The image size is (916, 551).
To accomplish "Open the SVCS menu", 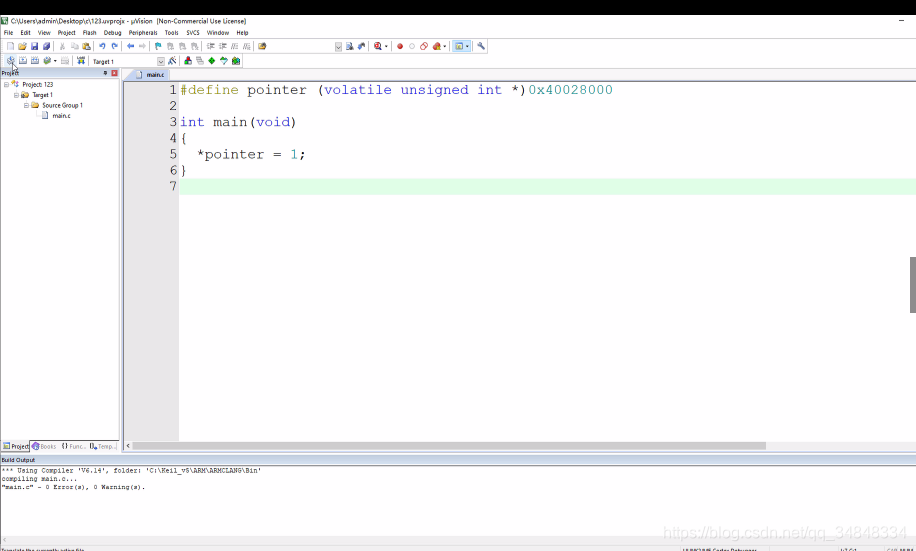I will 193,33.
